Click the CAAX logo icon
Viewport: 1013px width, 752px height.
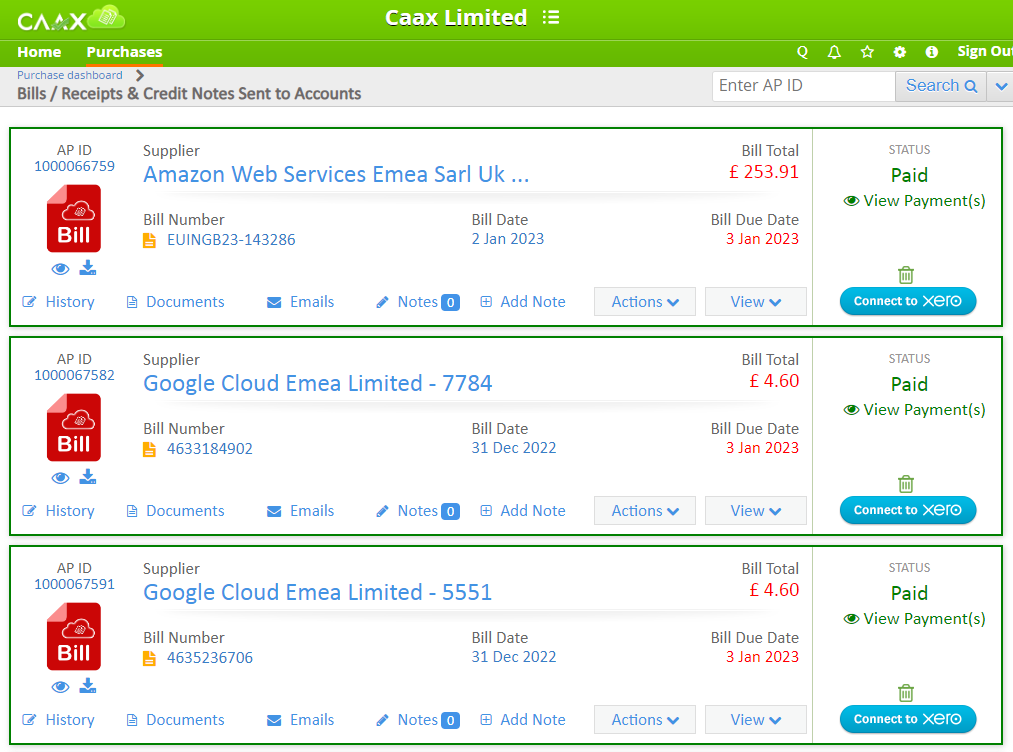click(71, 19)
